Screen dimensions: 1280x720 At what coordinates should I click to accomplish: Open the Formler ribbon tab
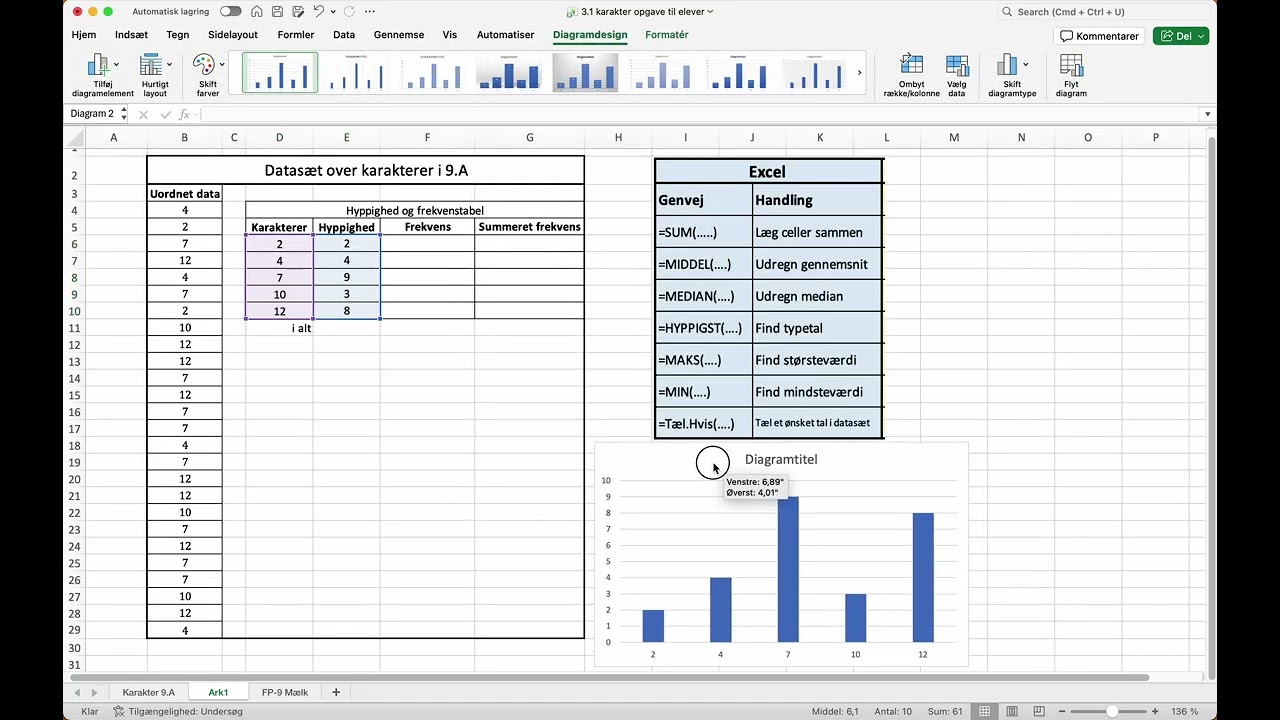pos(296,35)
